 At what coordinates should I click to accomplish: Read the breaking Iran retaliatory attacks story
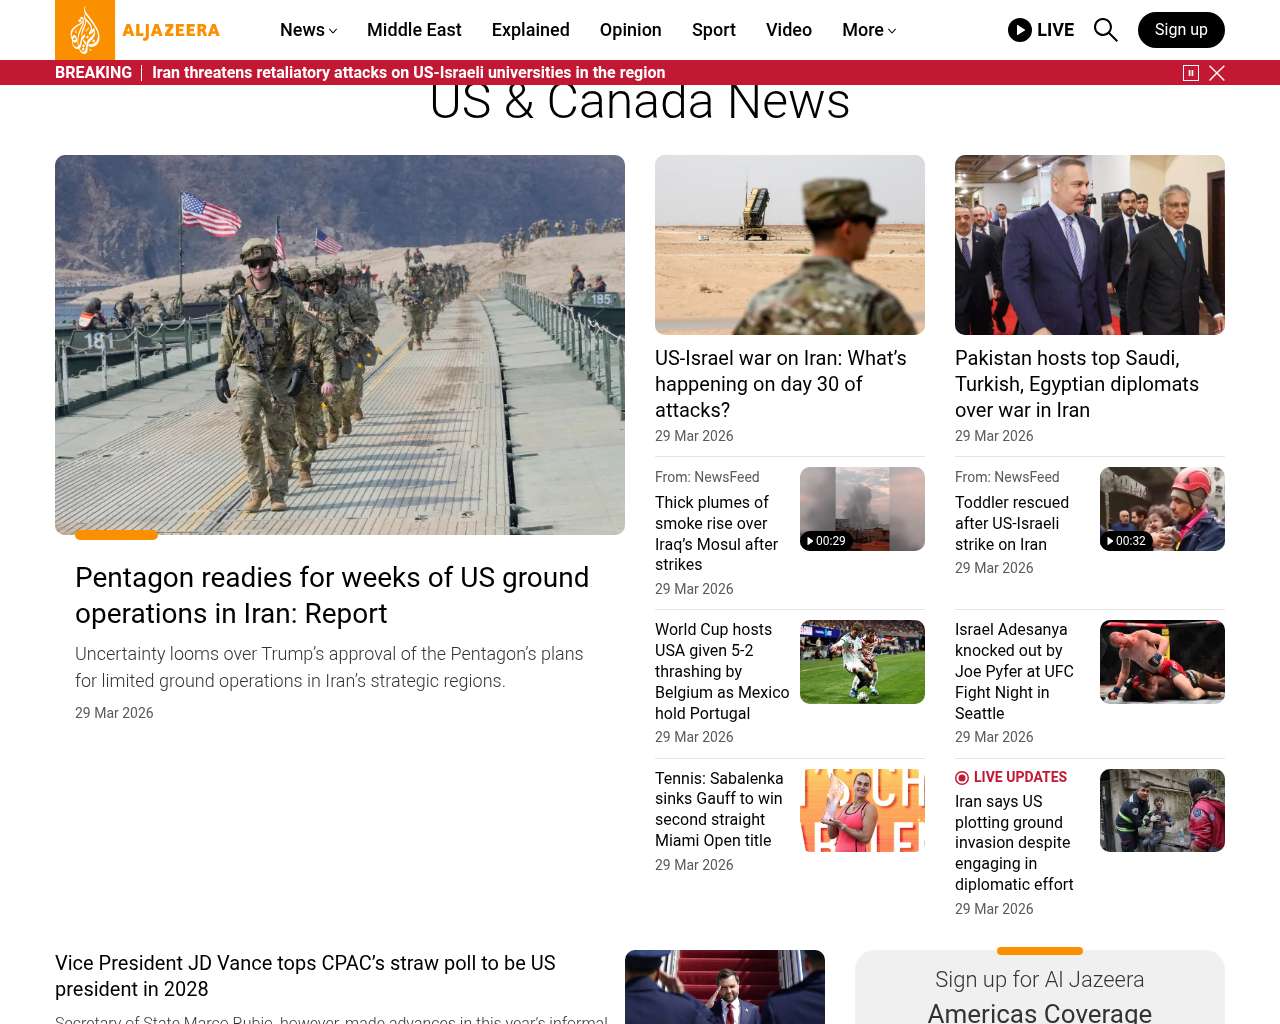[408, 73]
